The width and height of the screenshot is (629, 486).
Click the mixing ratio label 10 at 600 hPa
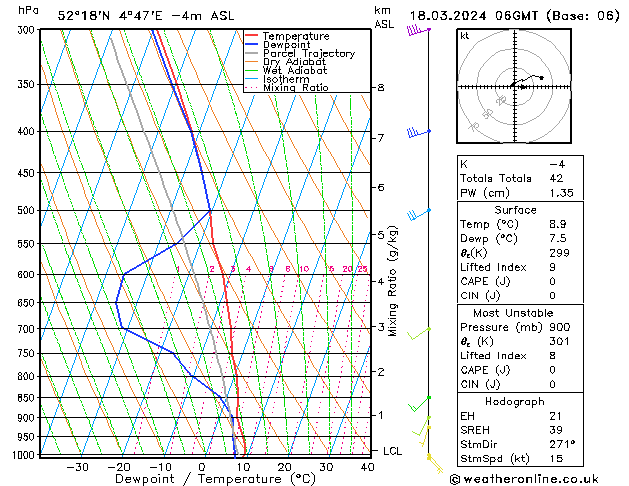coord(304,269)
